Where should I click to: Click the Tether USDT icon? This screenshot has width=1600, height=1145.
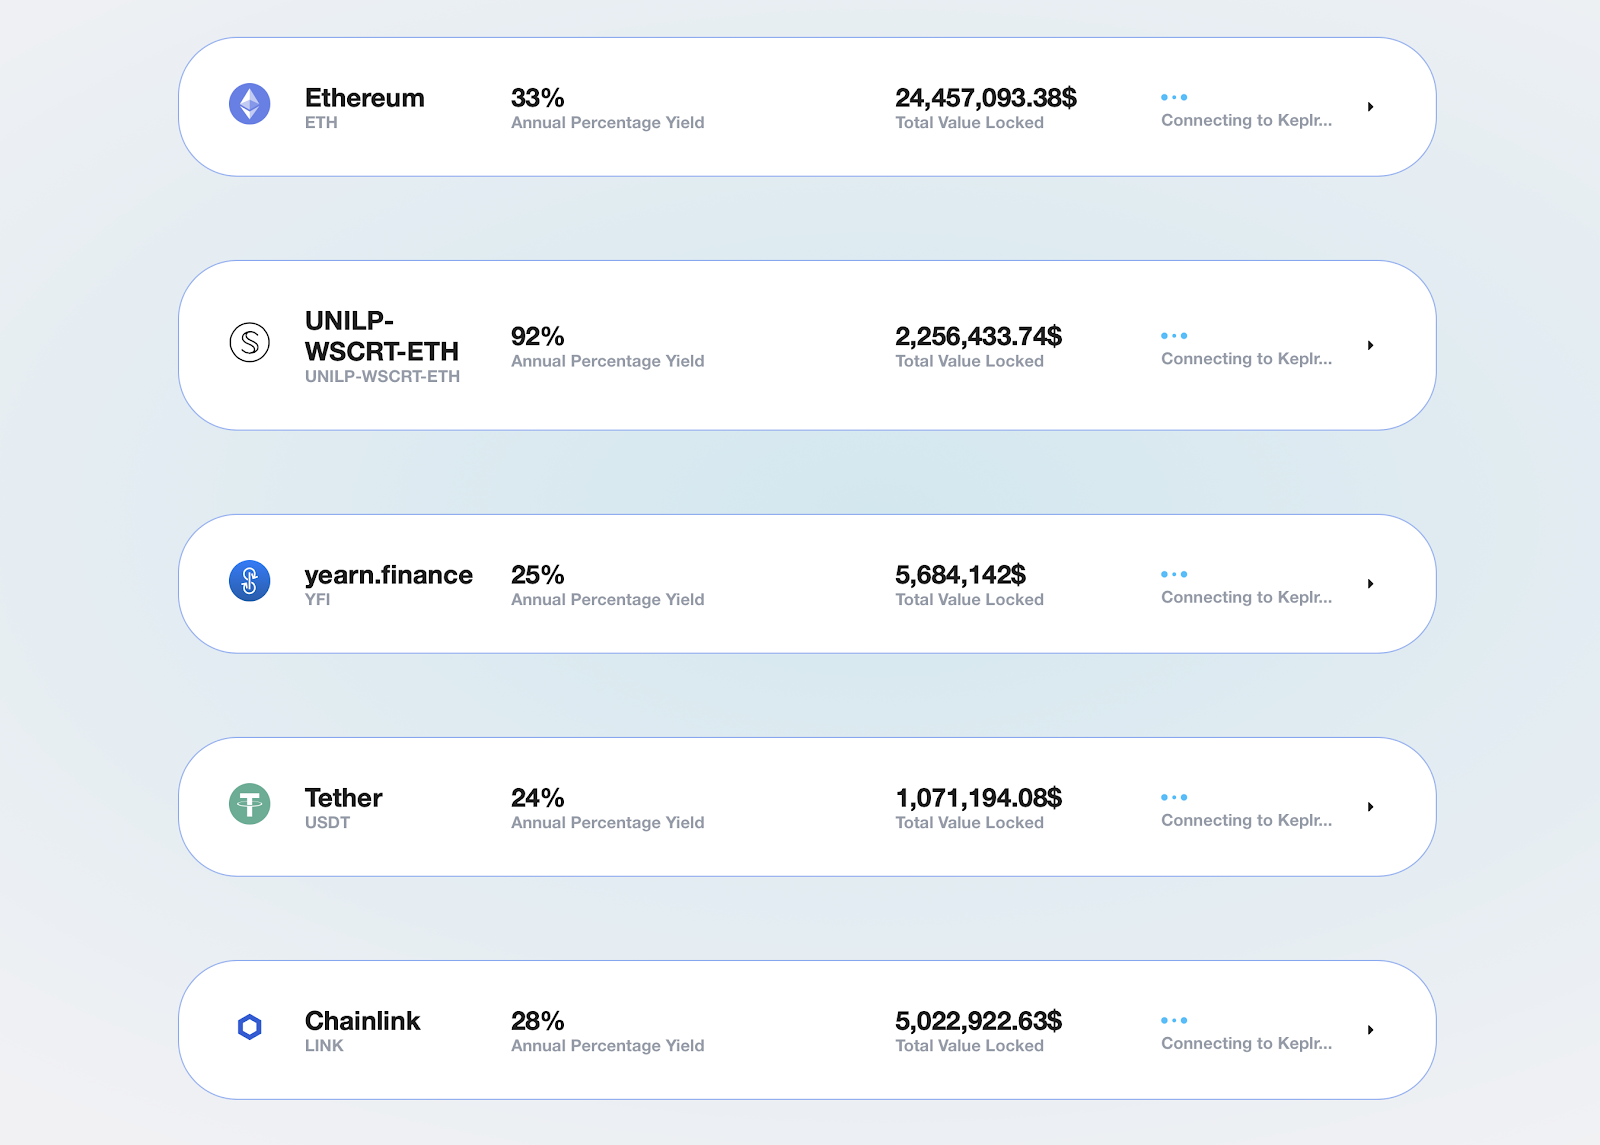(250, 804)
